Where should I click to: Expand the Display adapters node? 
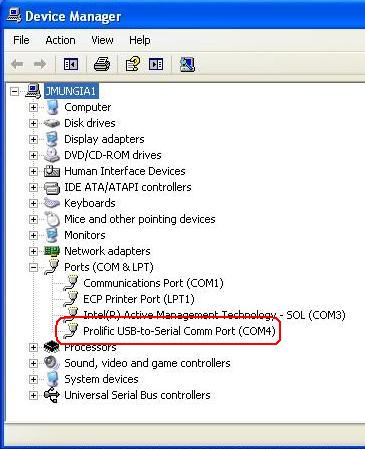tap(33, 139)
